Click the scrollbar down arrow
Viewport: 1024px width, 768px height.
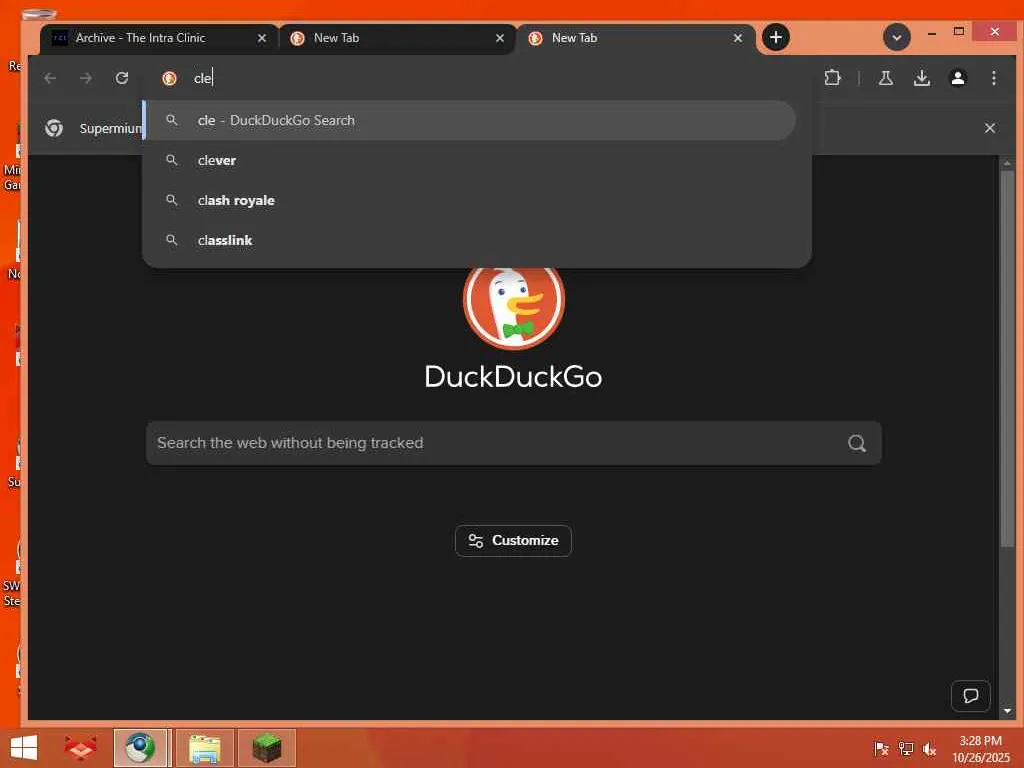[1007, 711]
